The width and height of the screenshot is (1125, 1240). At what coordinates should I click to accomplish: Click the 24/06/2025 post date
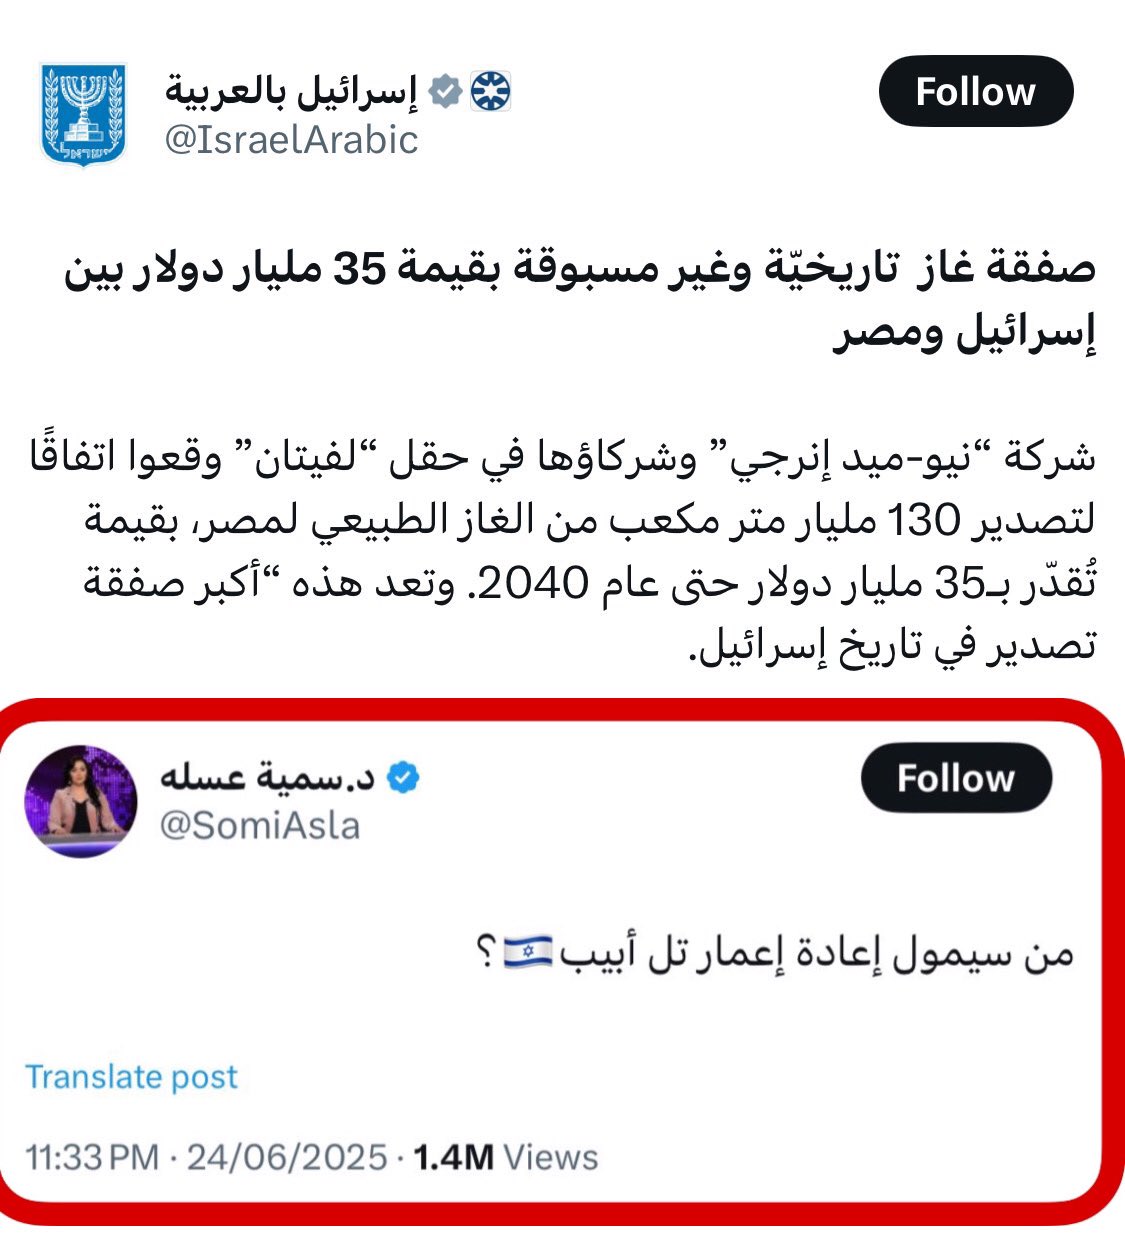tap(287, 1157)
